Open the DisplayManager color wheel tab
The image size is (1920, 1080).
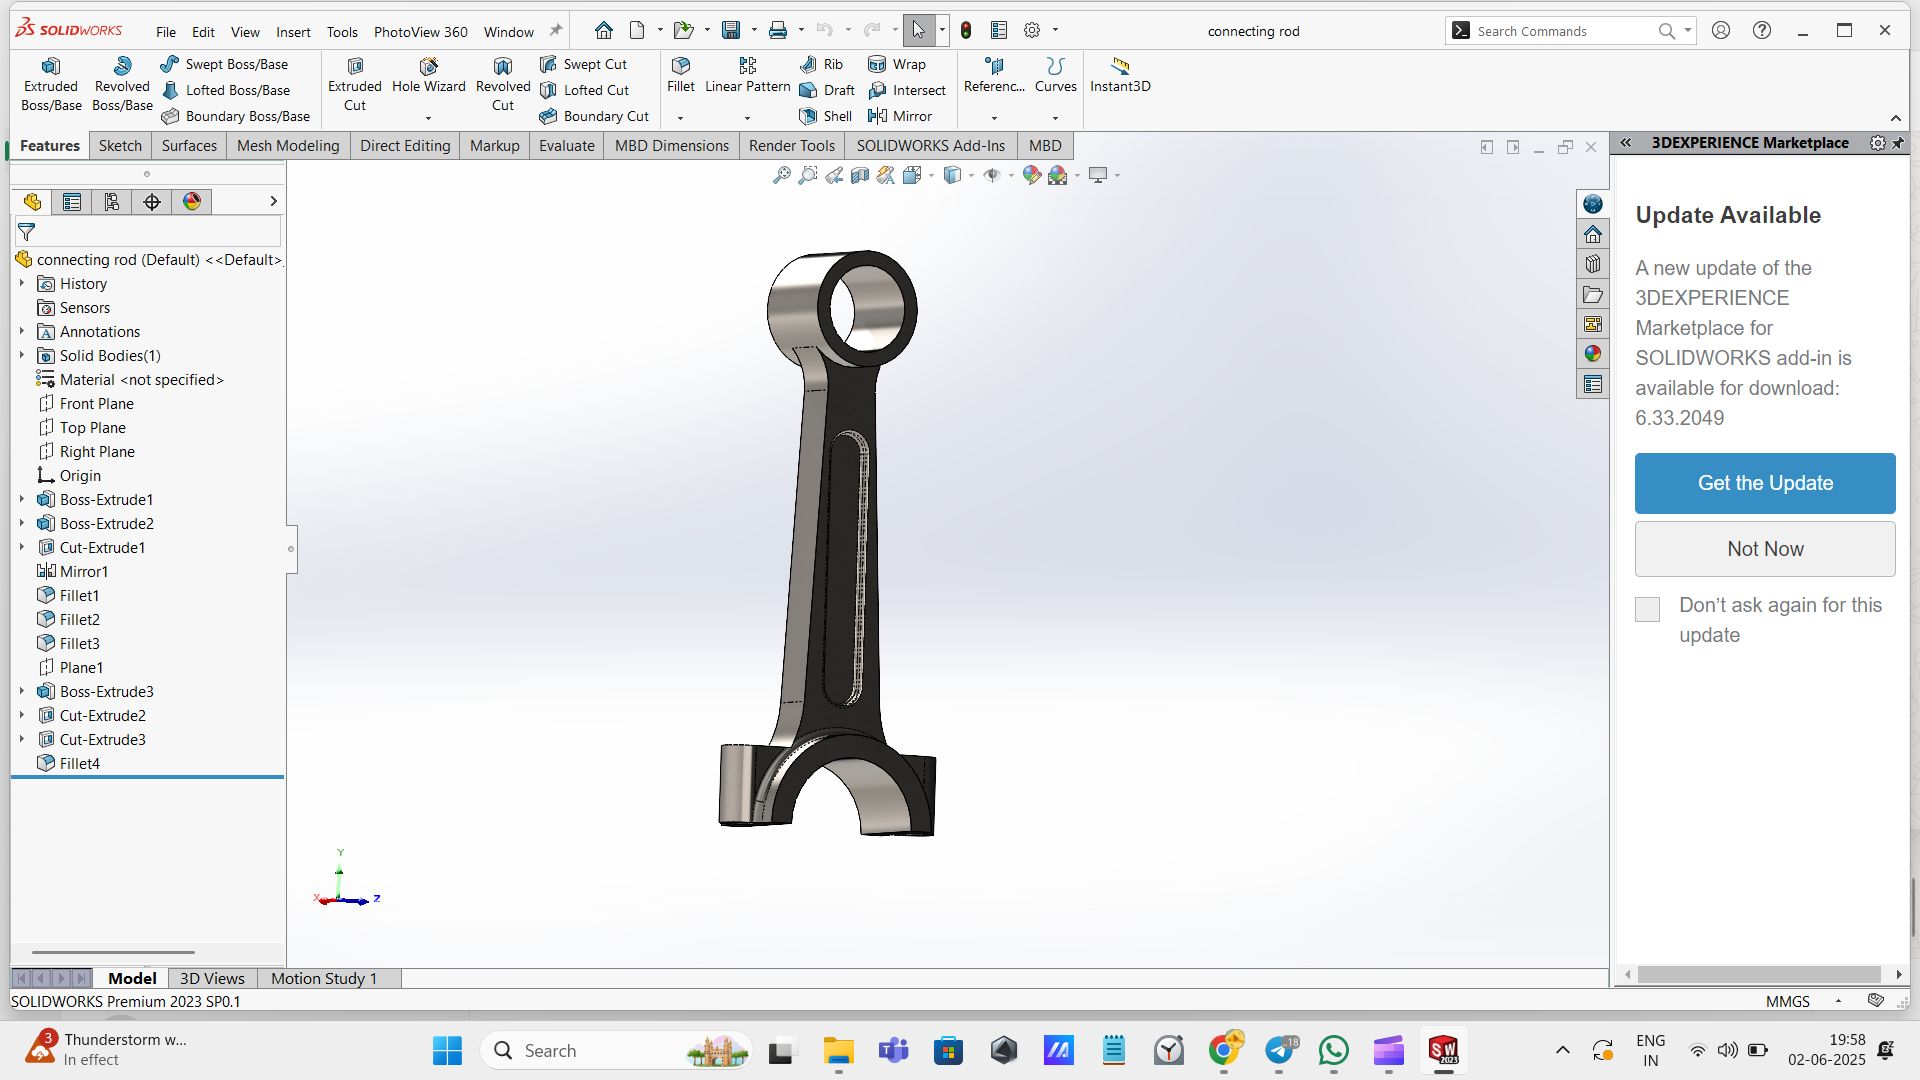(x=192, y=202)
